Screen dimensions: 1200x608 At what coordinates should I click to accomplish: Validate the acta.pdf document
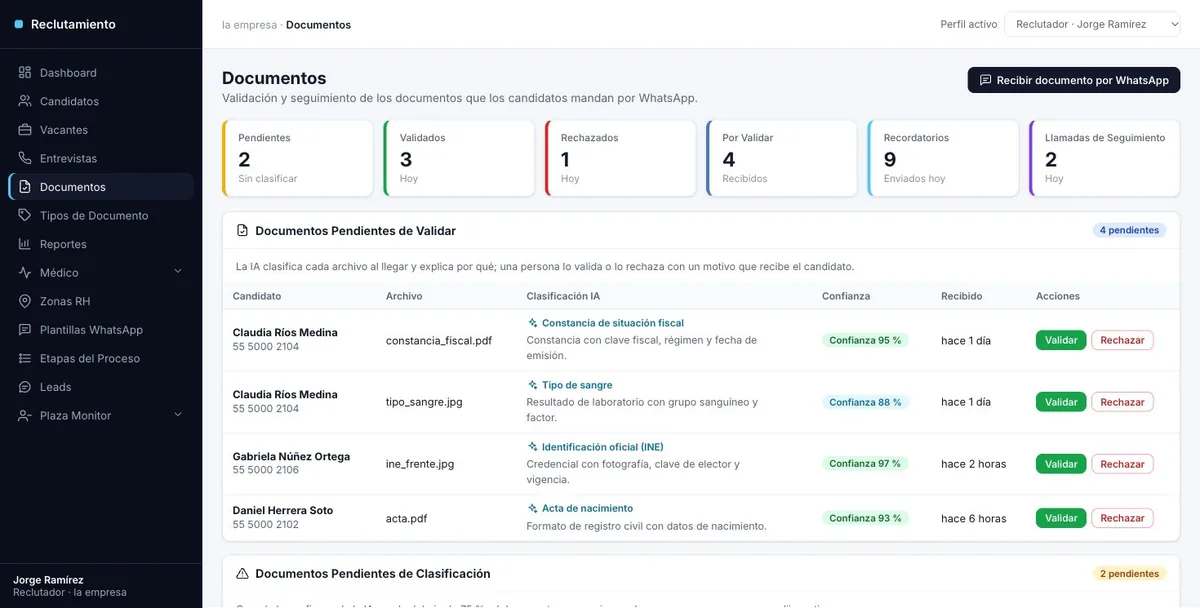point(1061,518)
